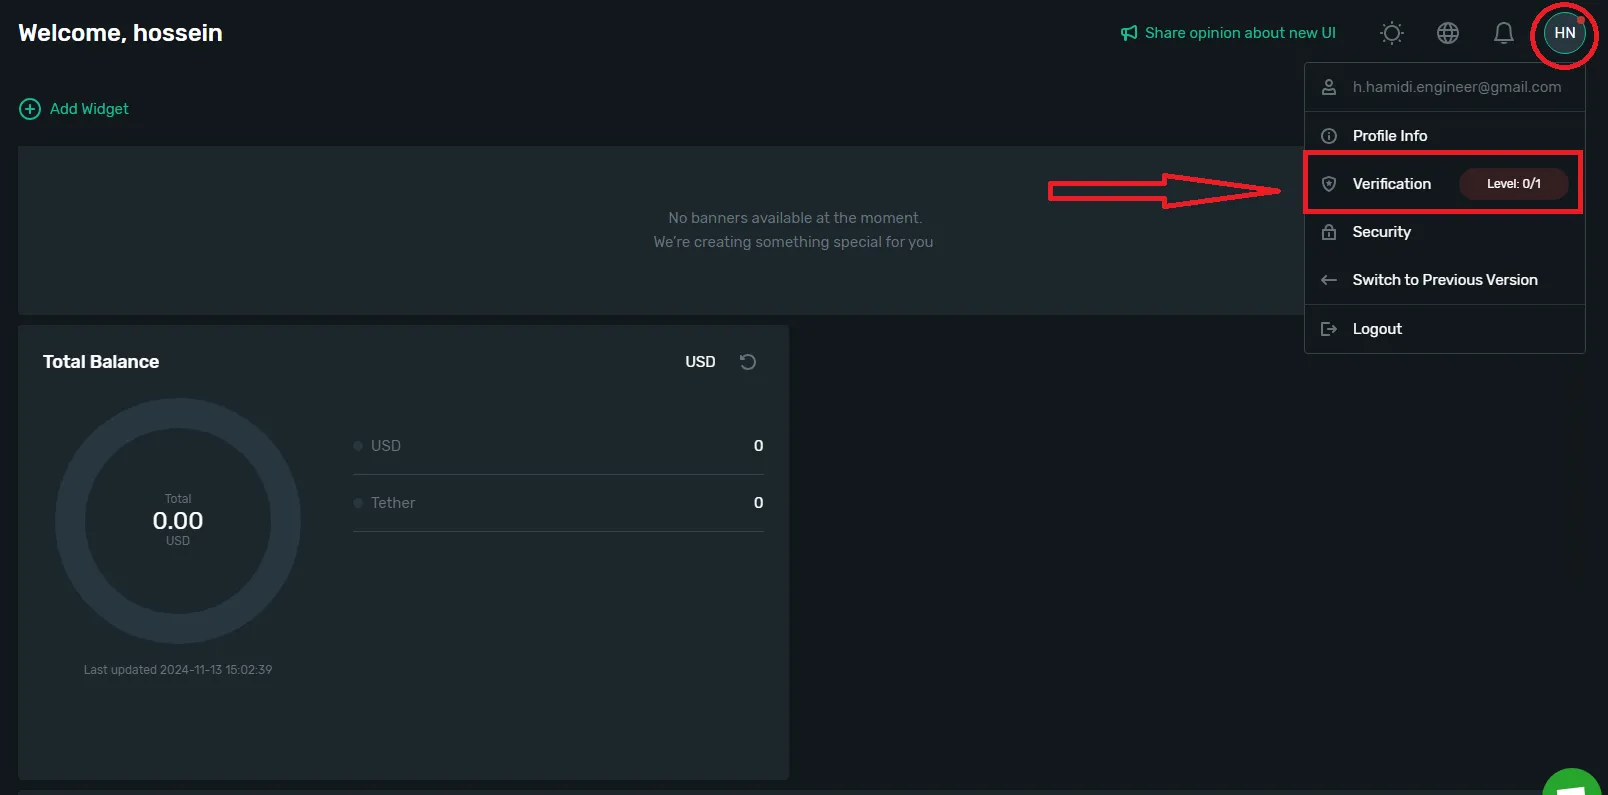Viewport: 1608px width, 795px height.
Task: Toggle the light/dark theme sun icon
Action: 1391,33
